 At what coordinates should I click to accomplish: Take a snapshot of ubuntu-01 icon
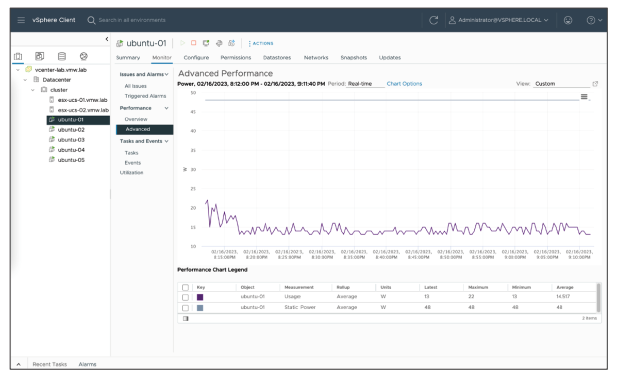[x=232, y=43]
